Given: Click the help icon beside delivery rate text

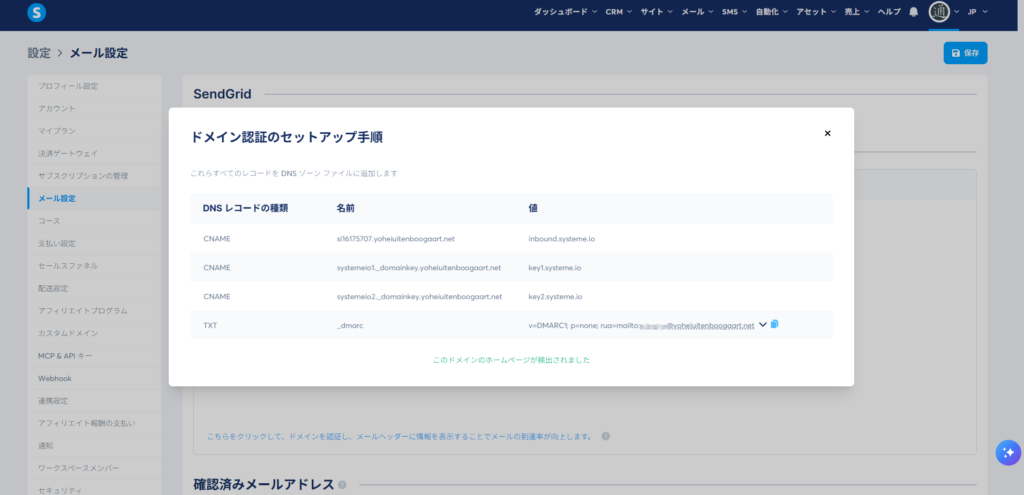Looking at the screenshot, I should 606,436.
